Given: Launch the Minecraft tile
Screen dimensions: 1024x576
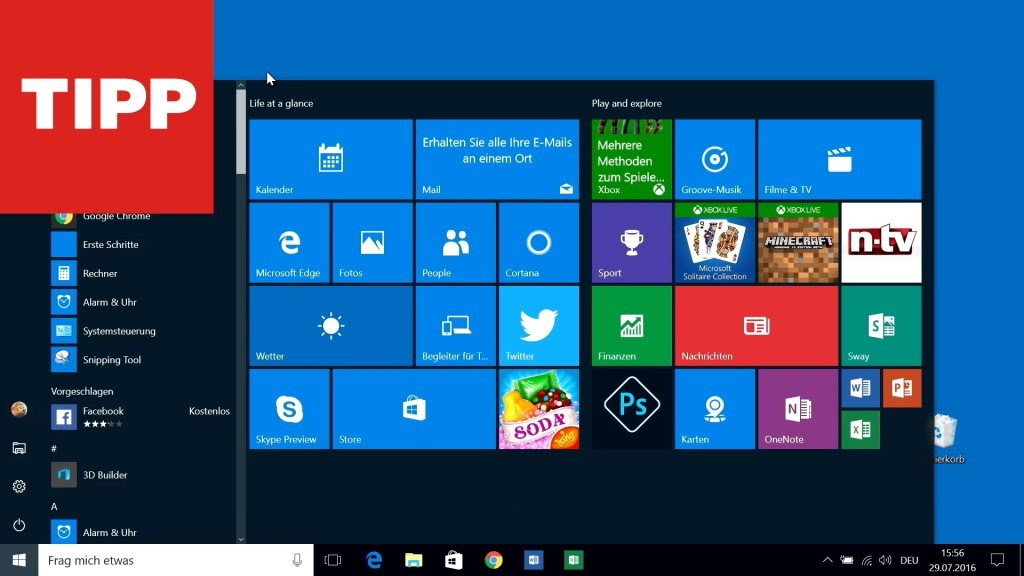Looking at the screenshot, I should click(798, 242).
